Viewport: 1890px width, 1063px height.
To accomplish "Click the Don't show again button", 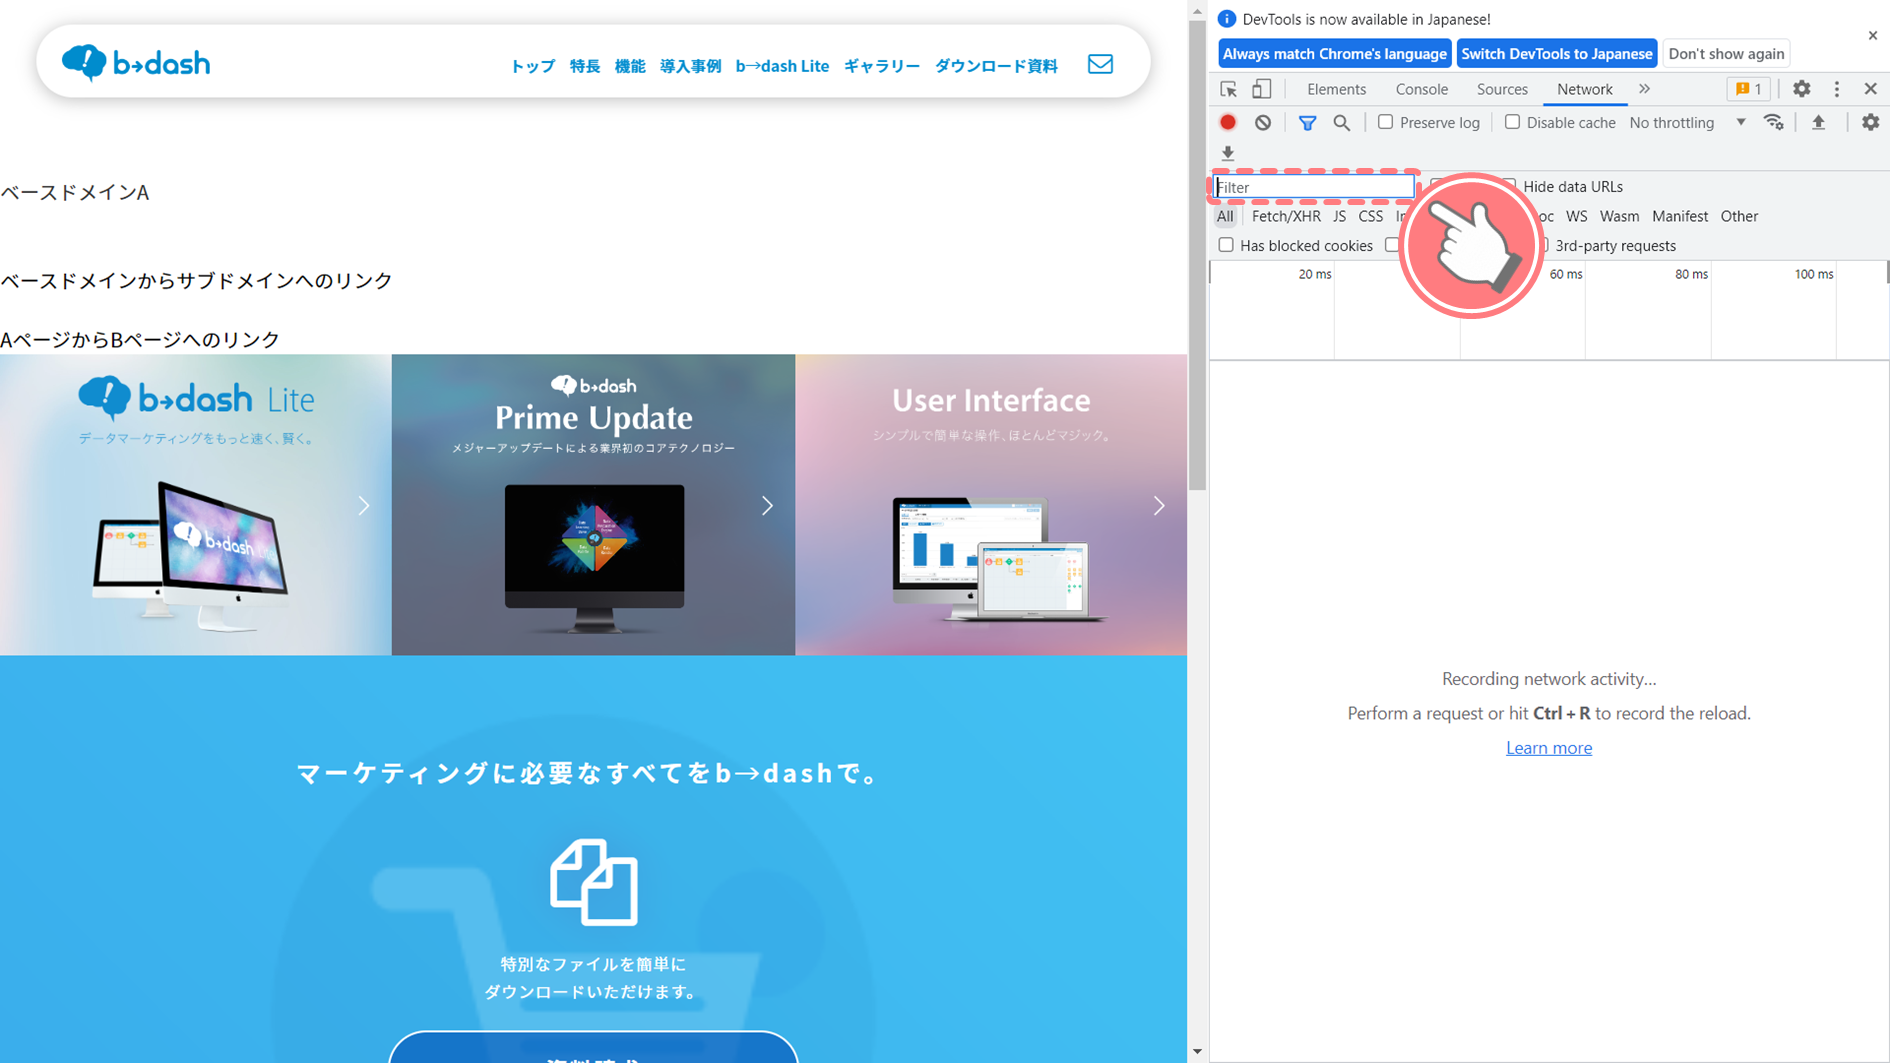I will pyautogui.click(x=1726, y=54).
